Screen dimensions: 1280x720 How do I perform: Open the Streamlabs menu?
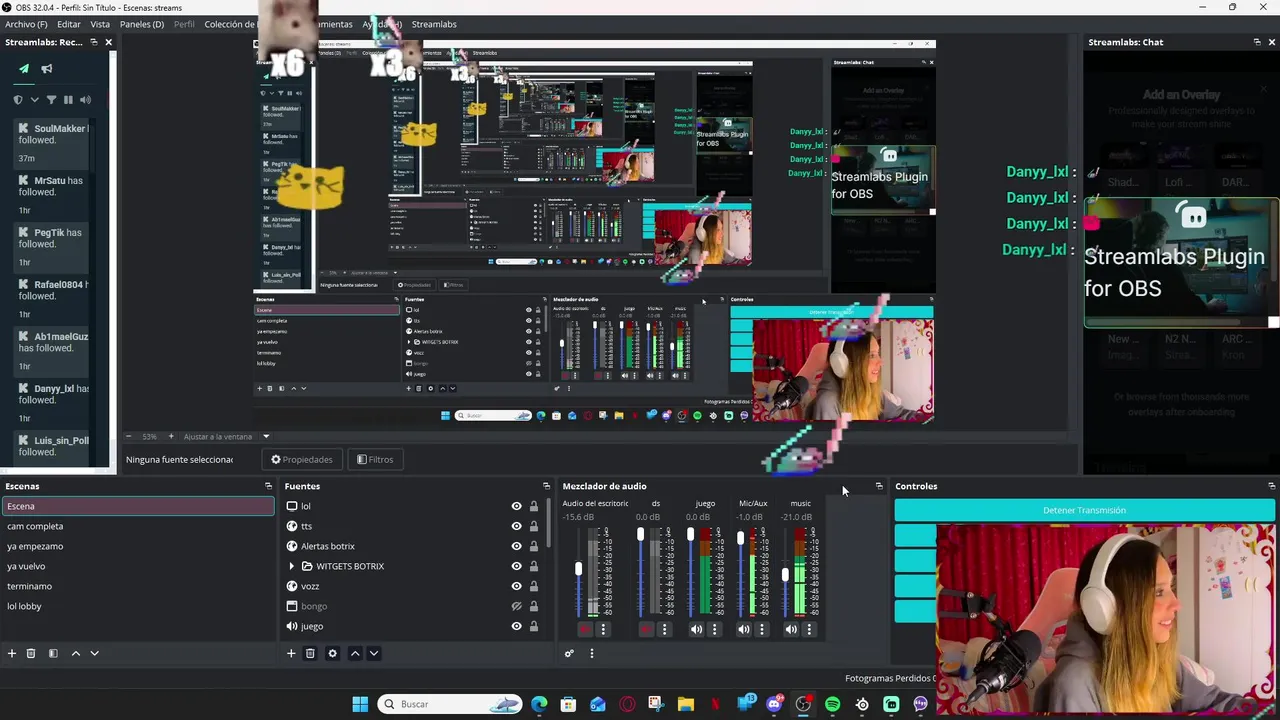434,24
